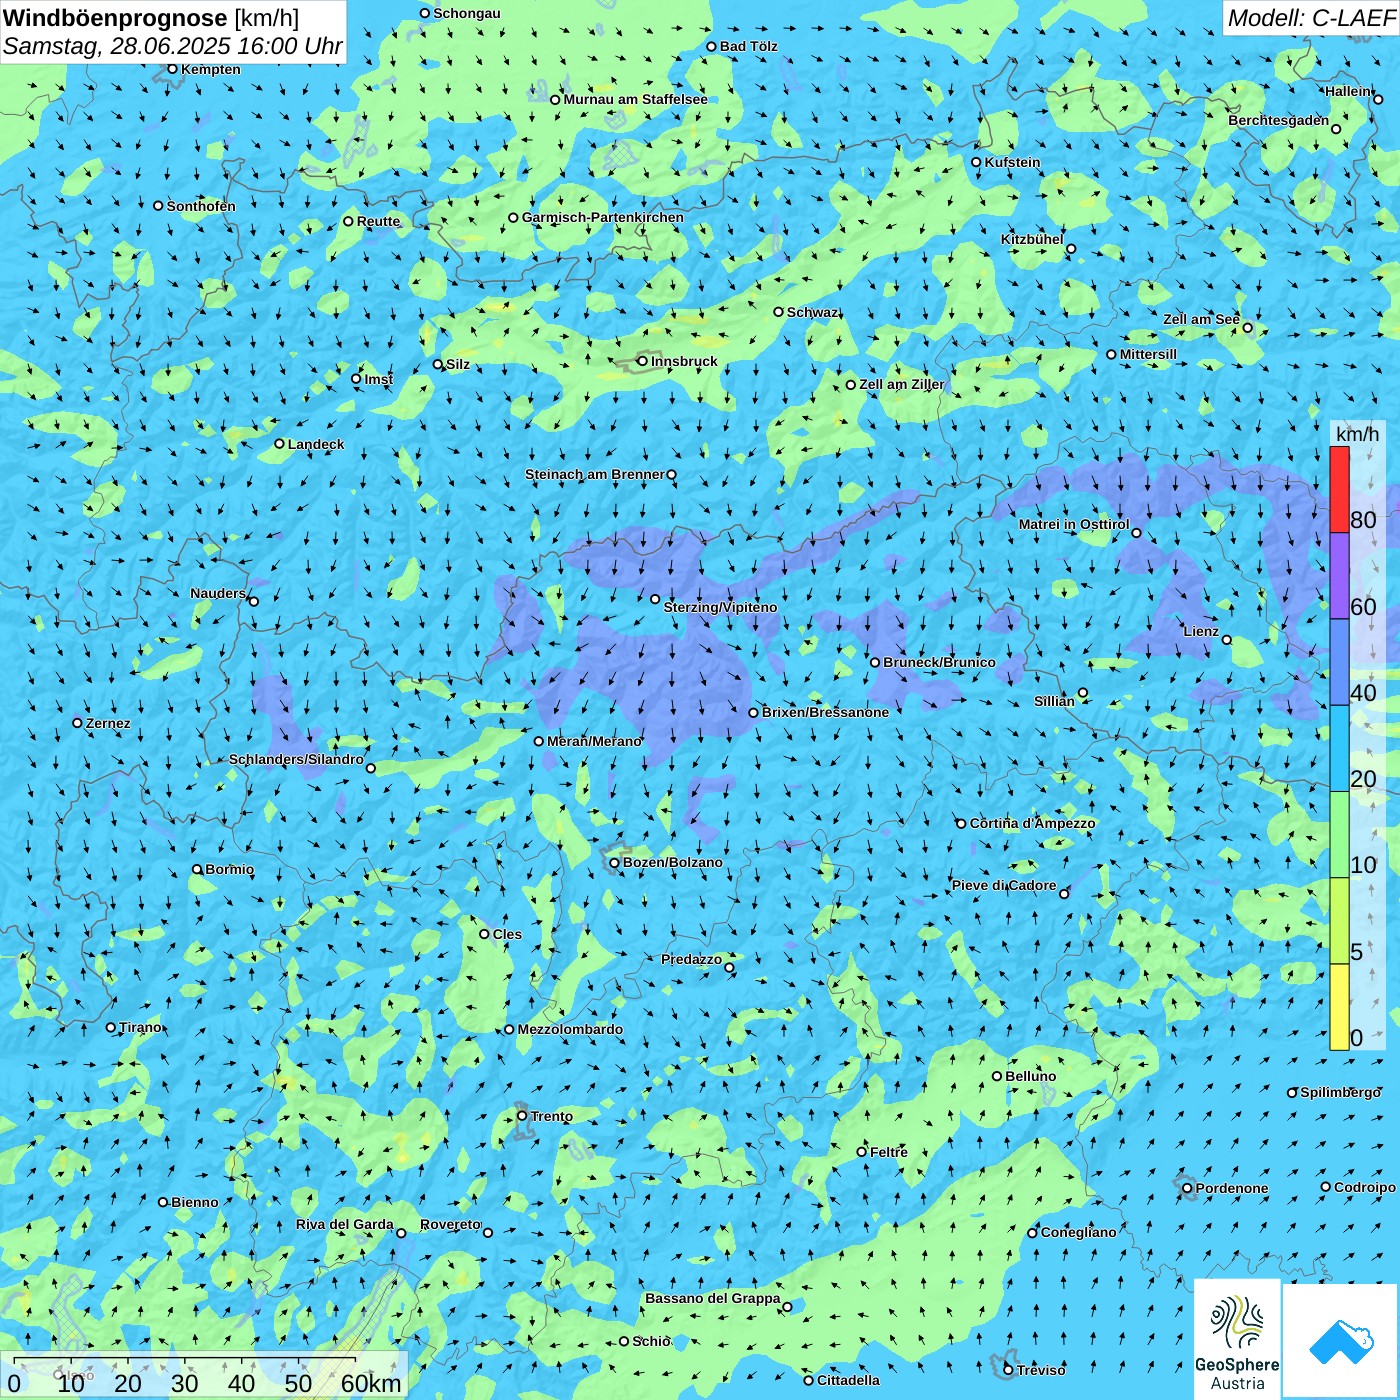Screen dimensions: 1400x1400
Task: Click the 'Windböenprognose [km/h]' map title
Action: point(151,18)
